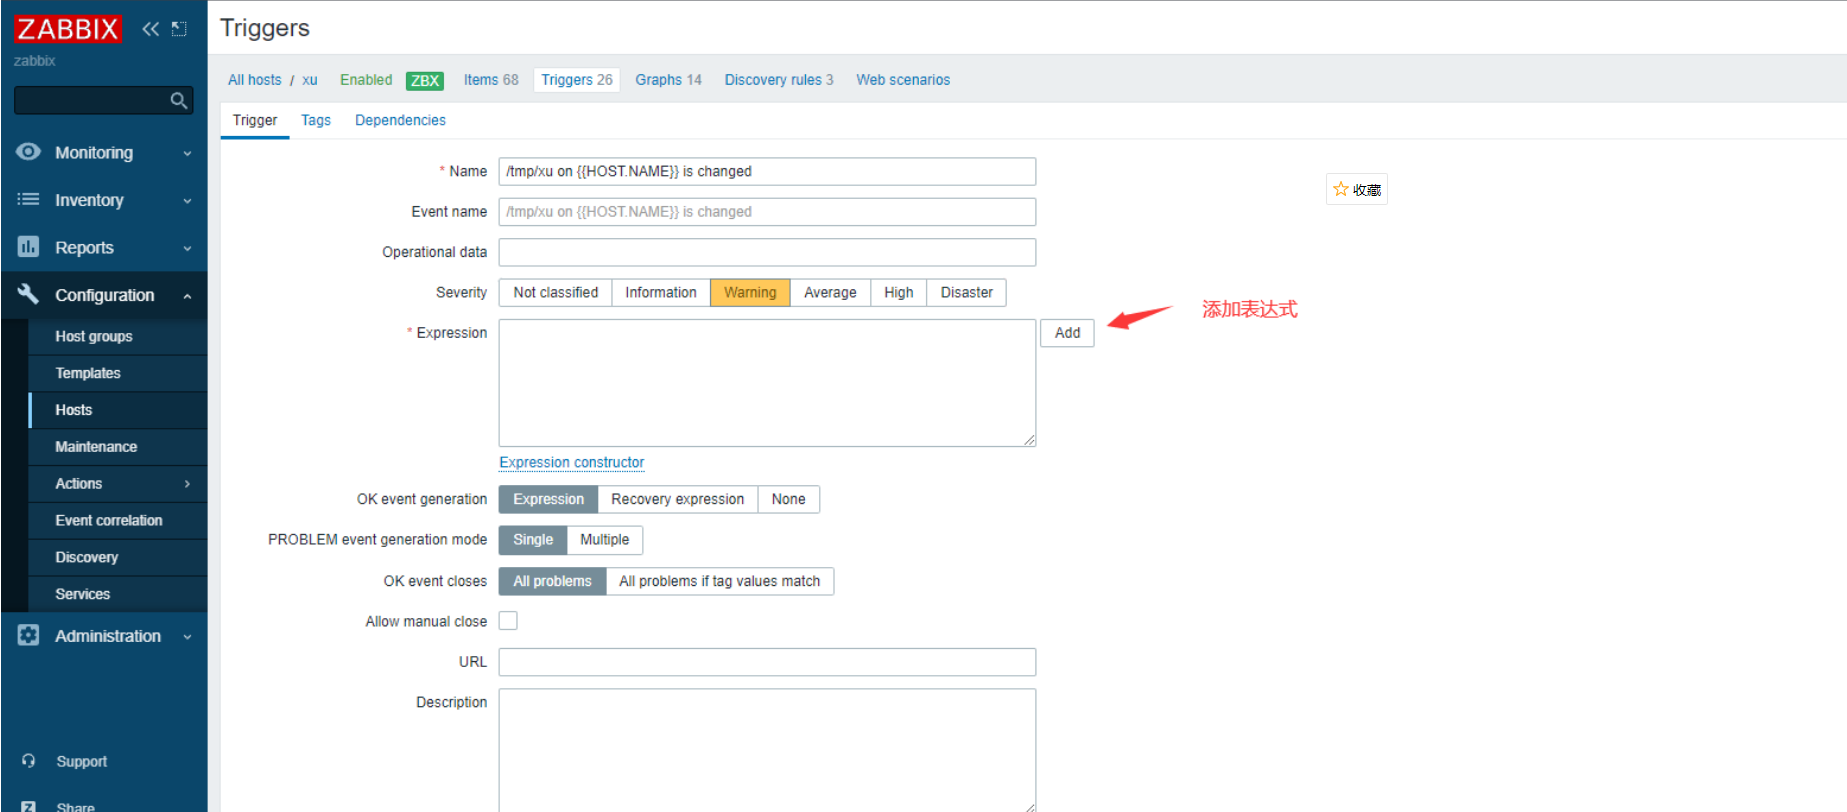Open the xu host link
The image size is (1847, 812).
(x=310, y=80)
